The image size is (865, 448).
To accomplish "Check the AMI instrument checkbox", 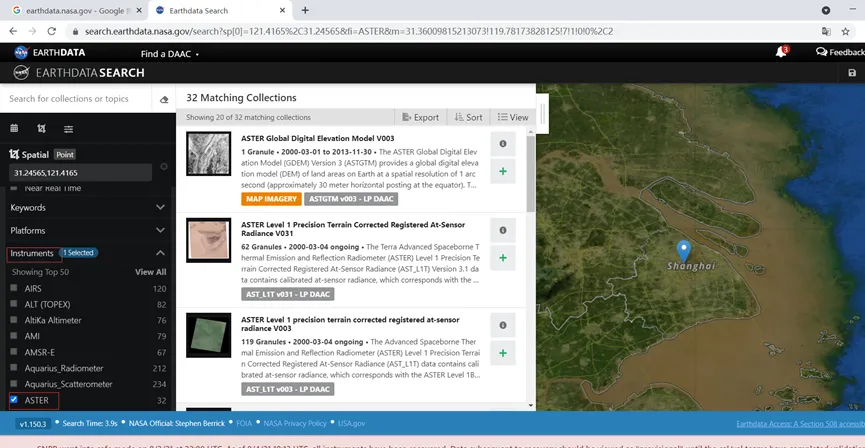I will point(14,335).
